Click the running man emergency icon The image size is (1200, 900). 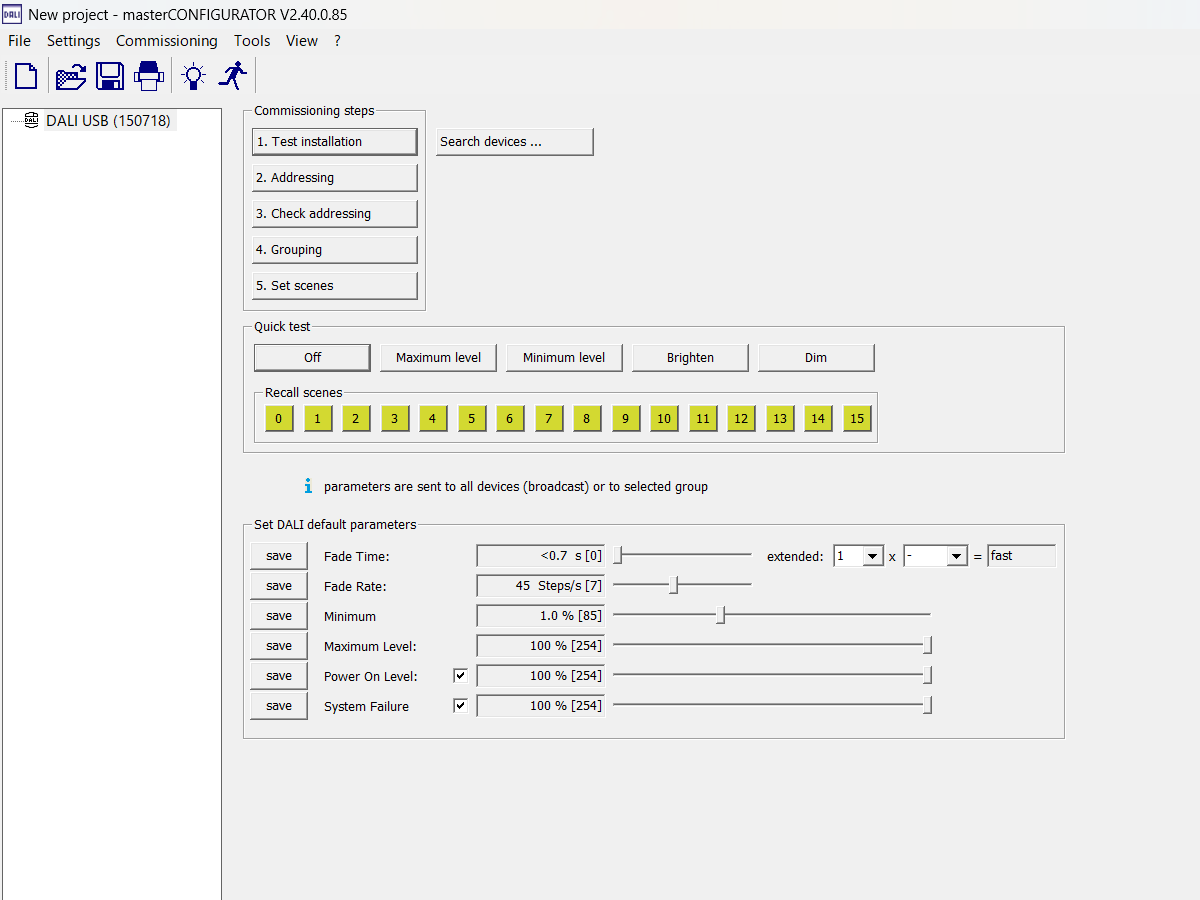click(x=233, y=76)
